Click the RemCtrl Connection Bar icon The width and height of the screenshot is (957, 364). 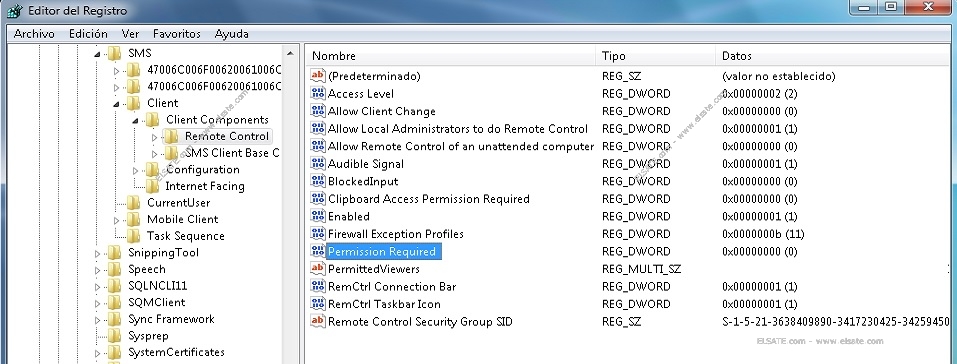[x=318, y=286]
